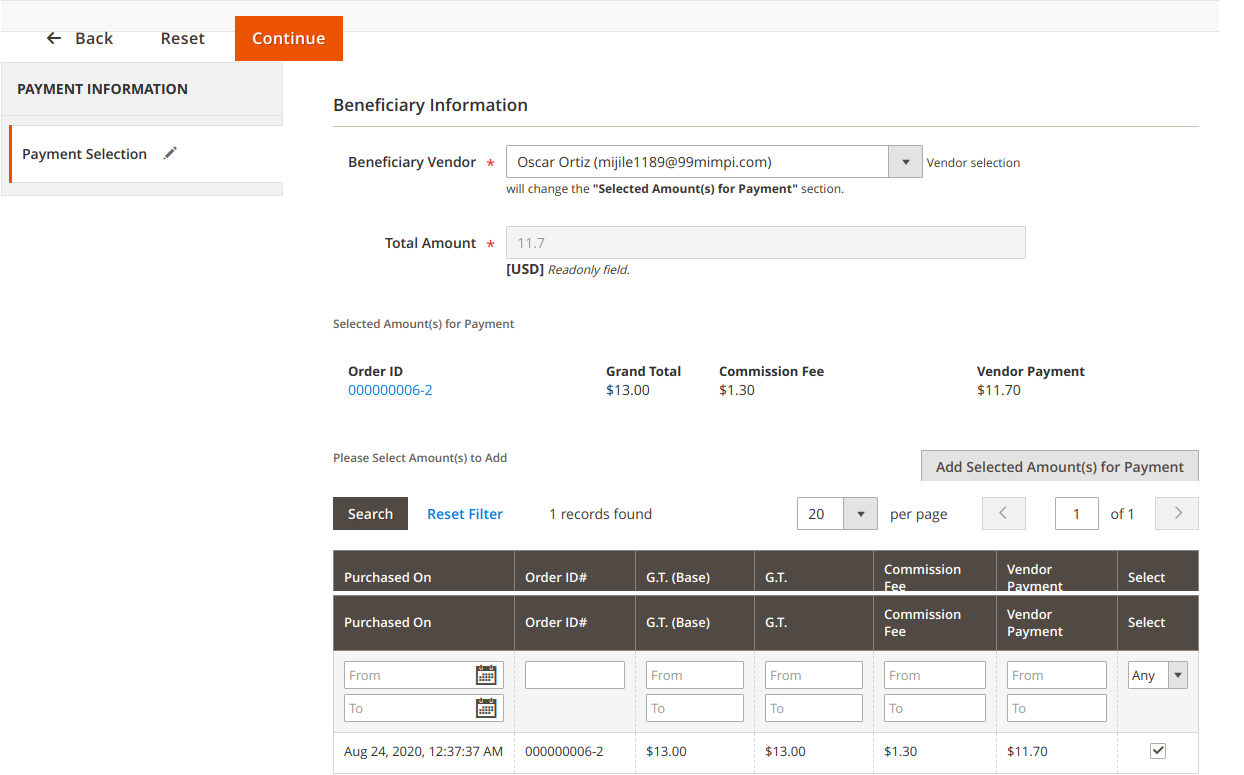The width and height of the screenshot is (1244, 775).
Task: Click the Order ID# filter input field
Action: [x=575, y=675]
